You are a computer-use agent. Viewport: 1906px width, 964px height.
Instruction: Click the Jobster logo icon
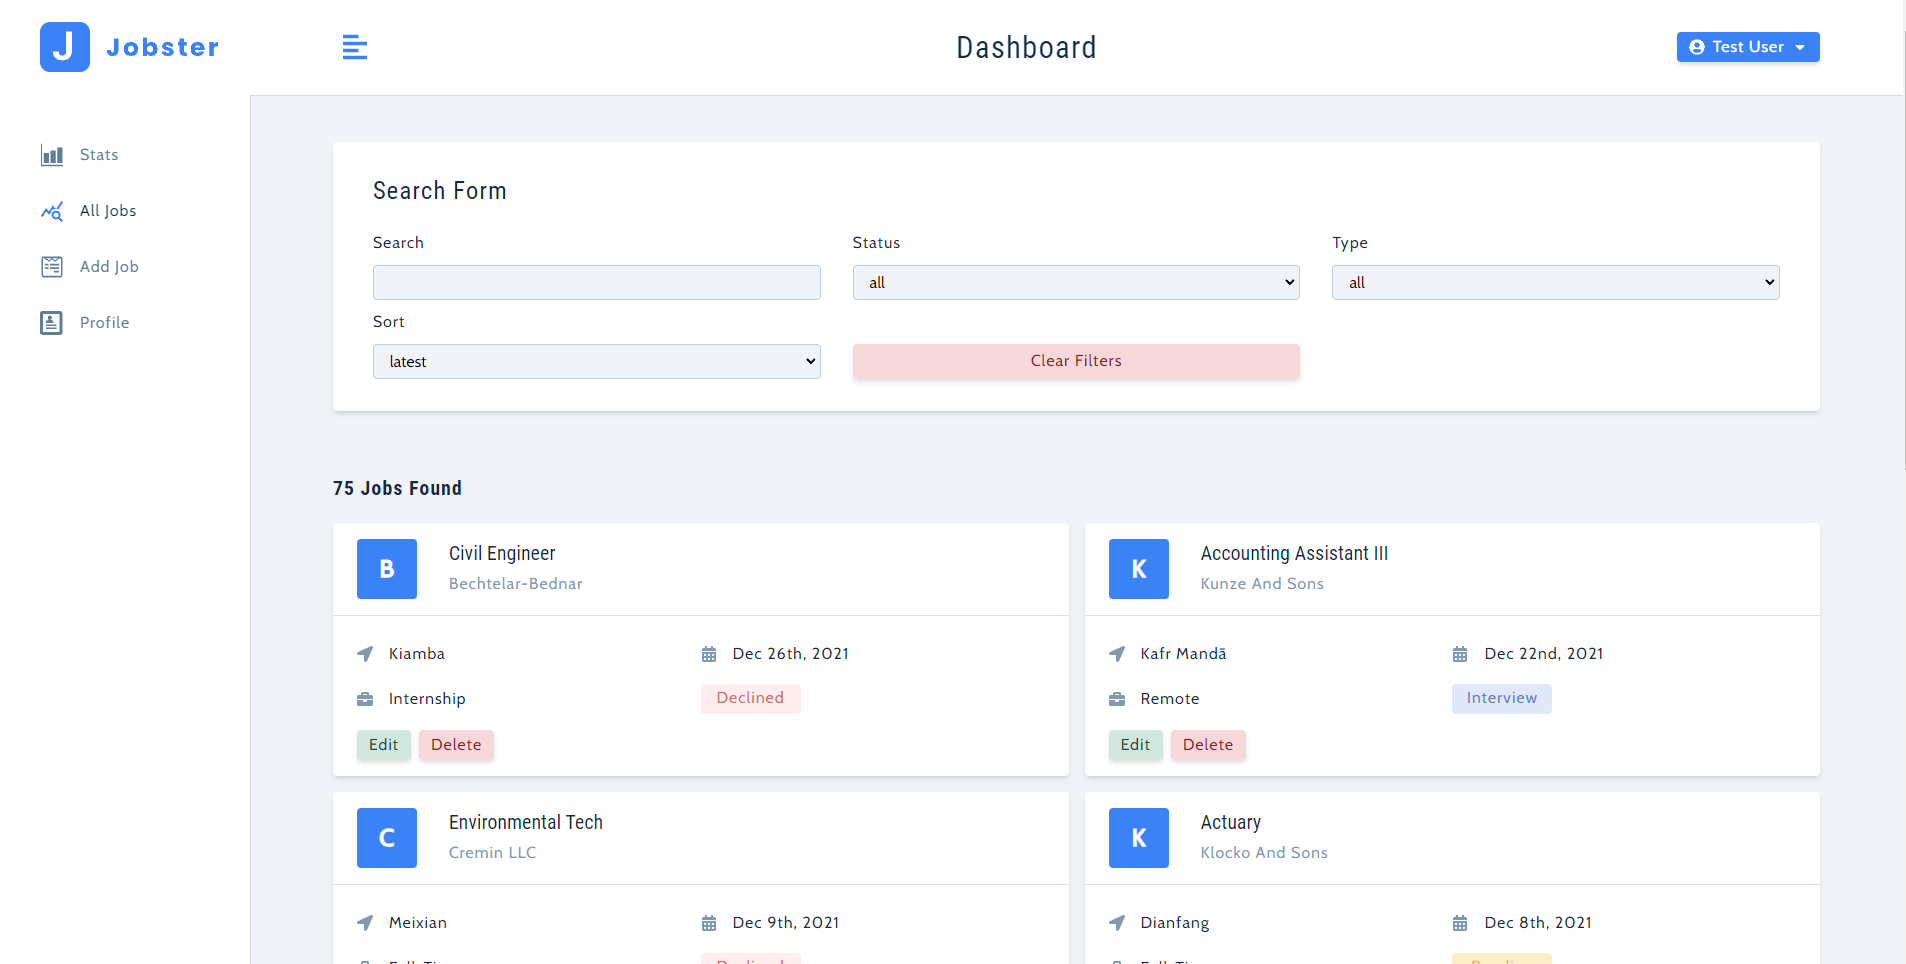pyautogui.click(x=65, y=47)
